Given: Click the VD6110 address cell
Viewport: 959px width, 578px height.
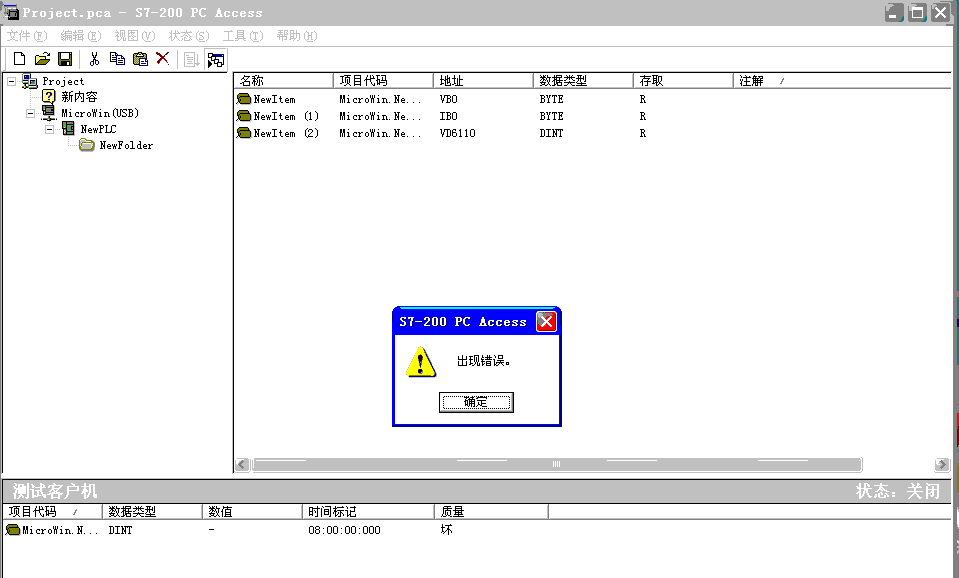Looking at the screenshot, I should [457, 133].
